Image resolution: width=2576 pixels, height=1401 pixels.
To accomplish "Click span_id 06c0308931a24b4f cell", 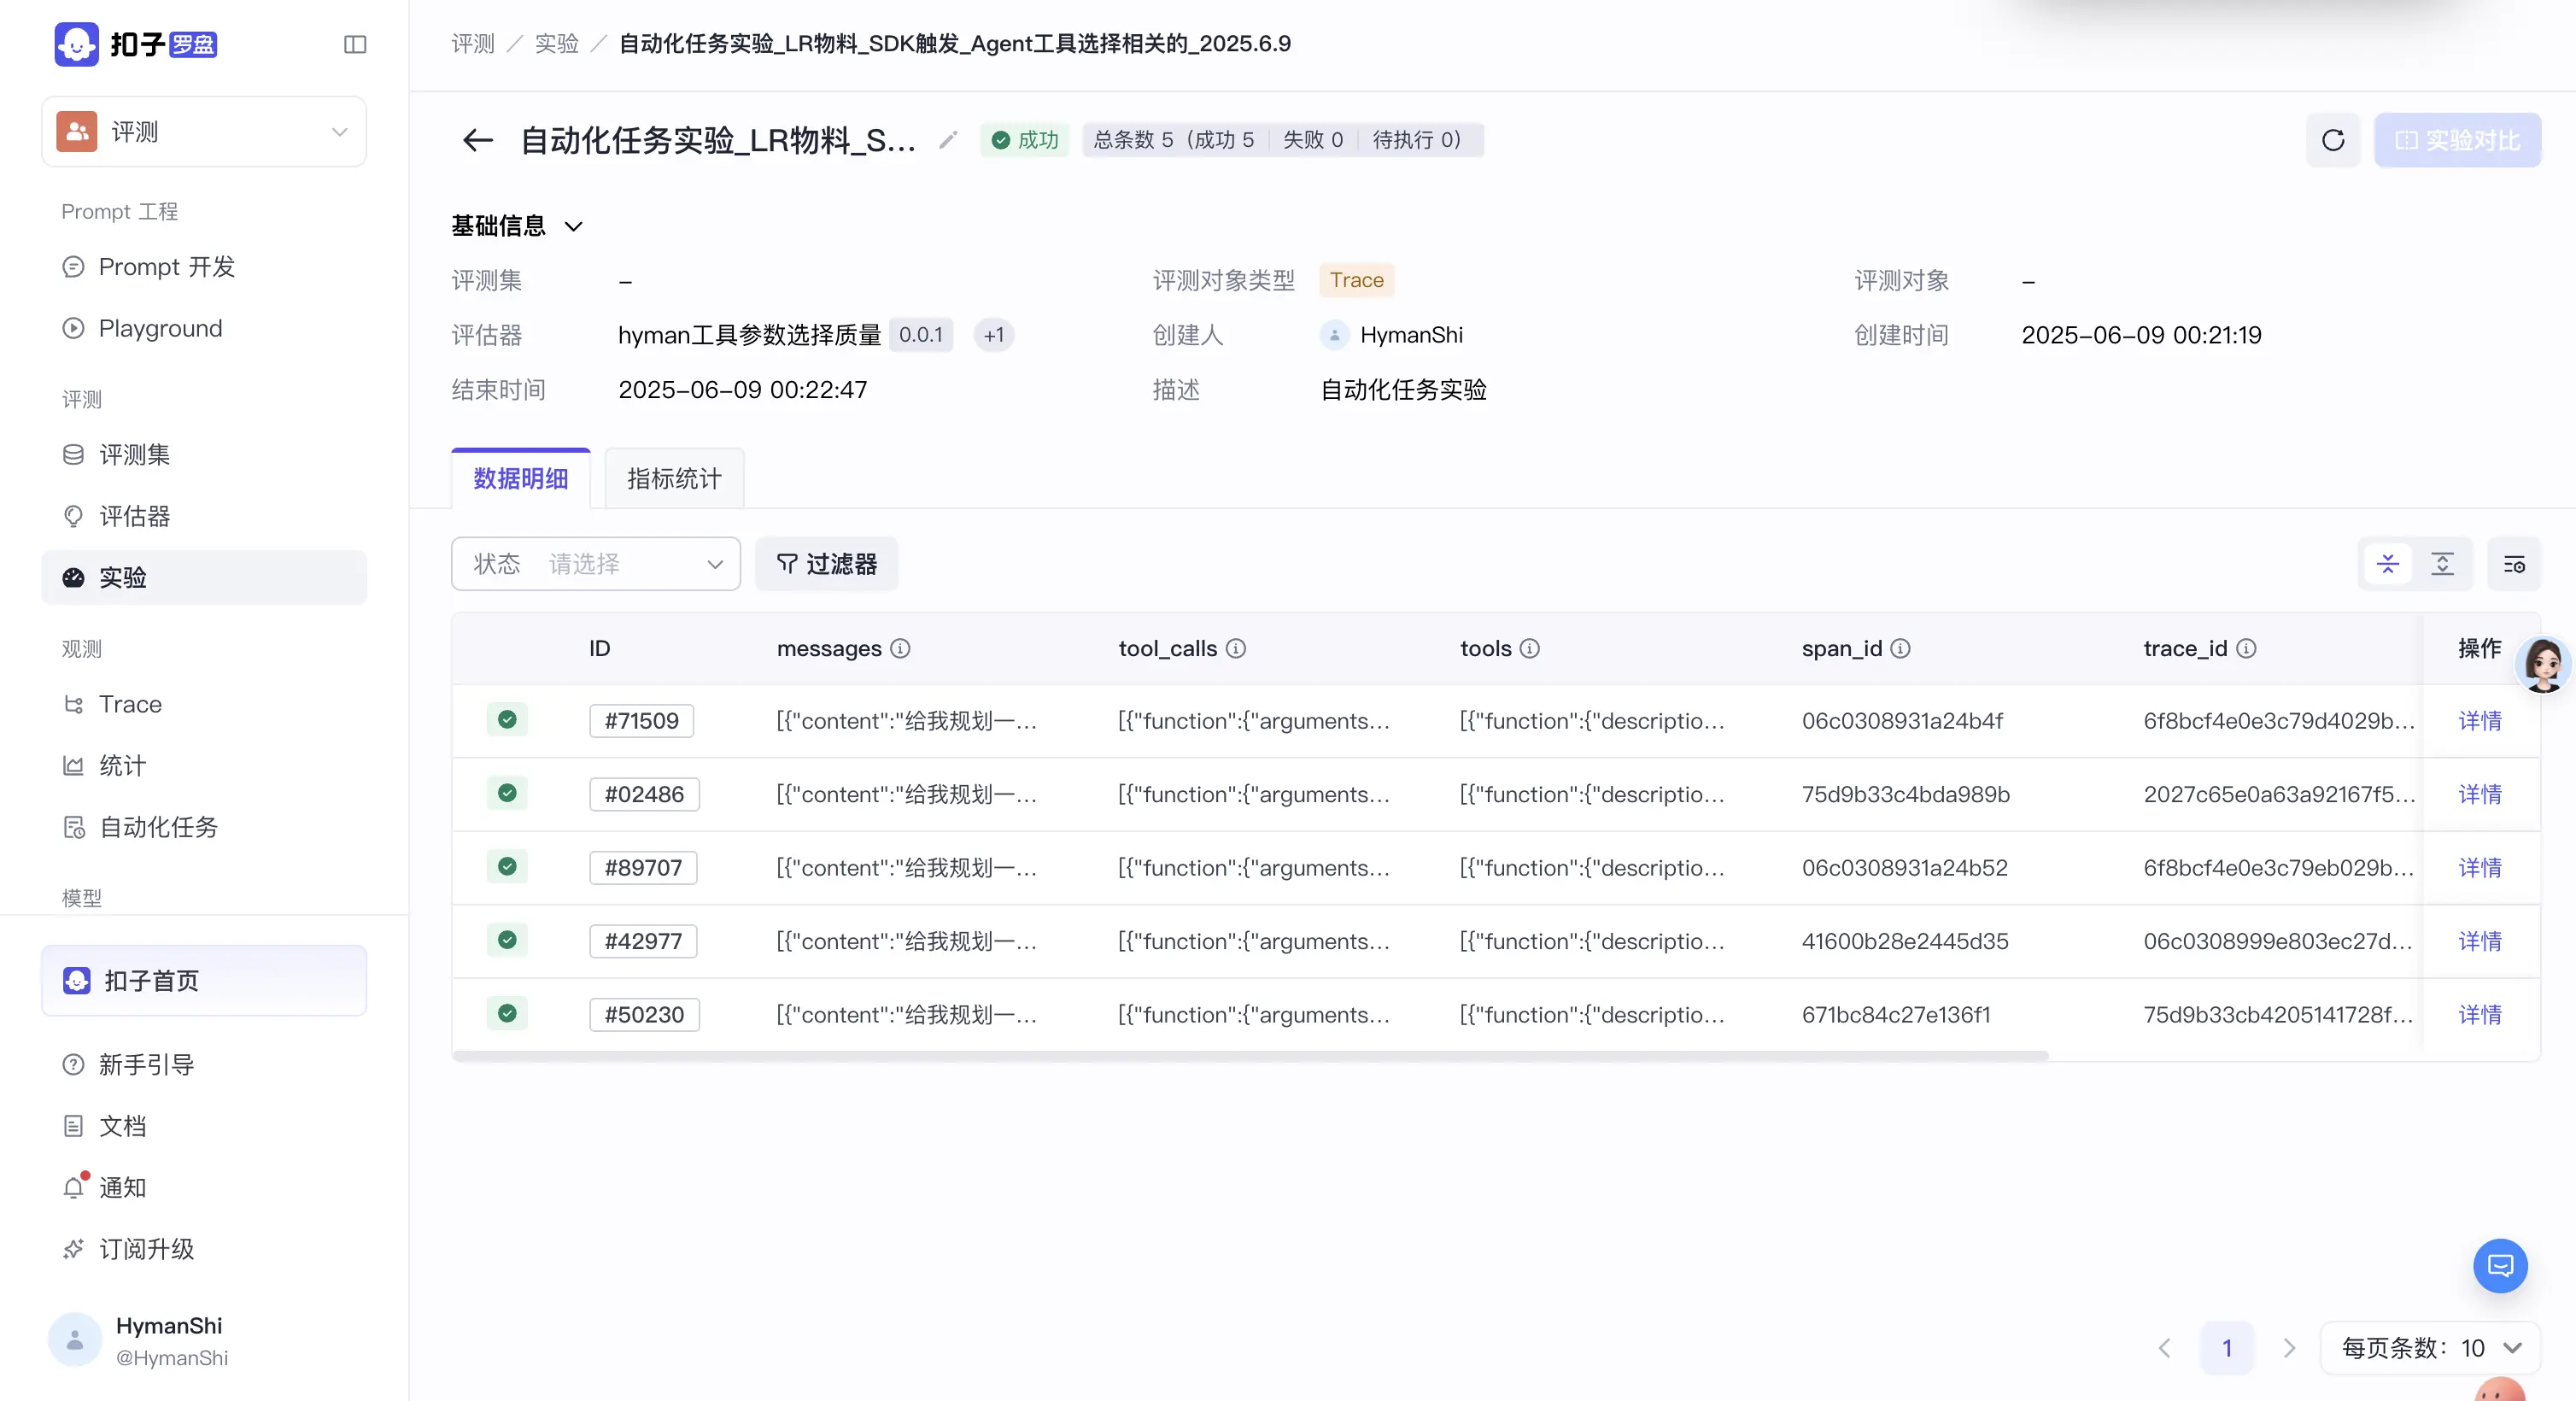I will [1902, 721].
